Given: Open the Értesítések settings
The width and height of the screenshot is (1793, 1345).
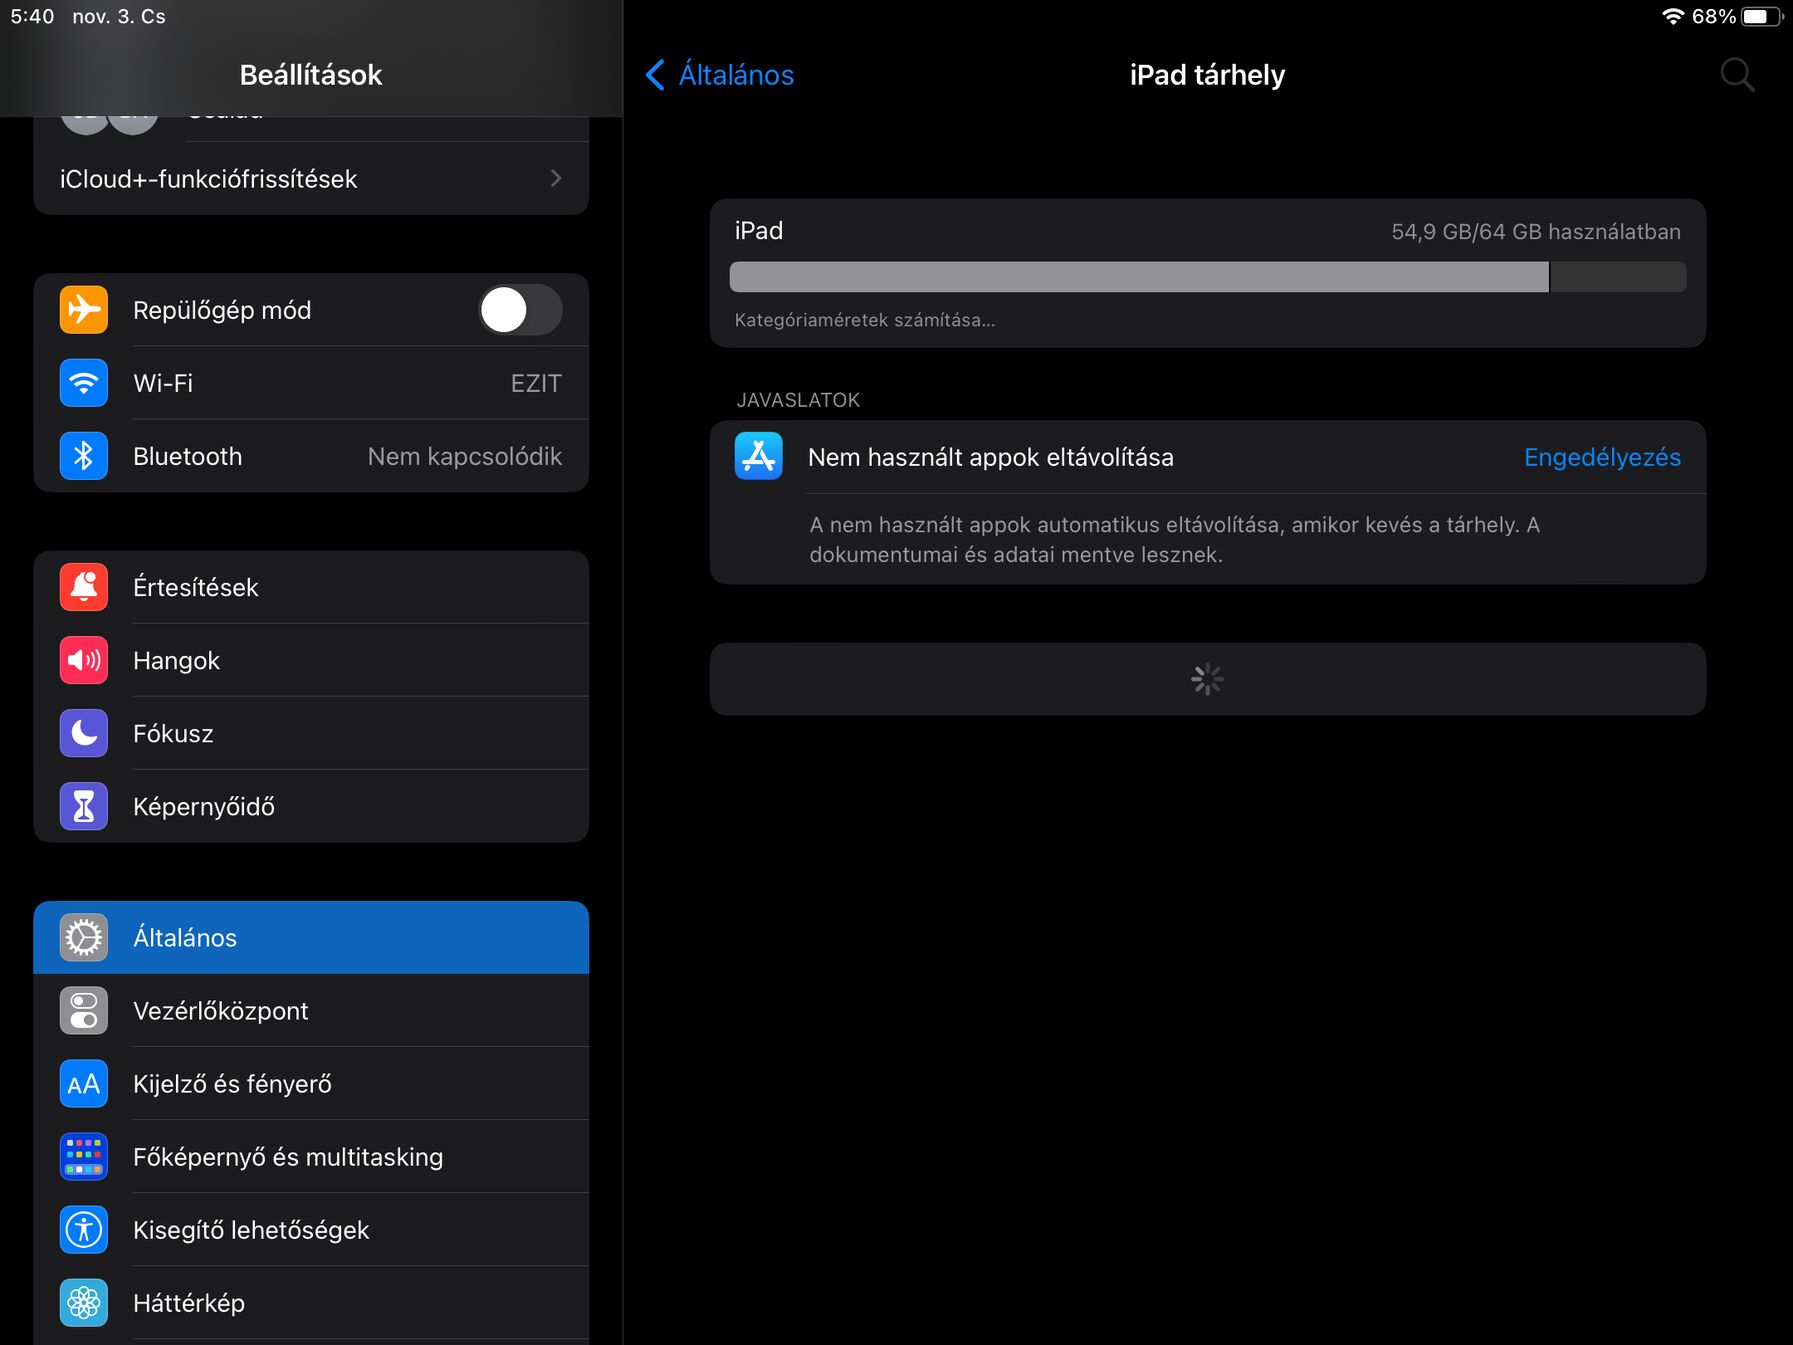Looking at the screenshot, I should [x=311, y=587].
